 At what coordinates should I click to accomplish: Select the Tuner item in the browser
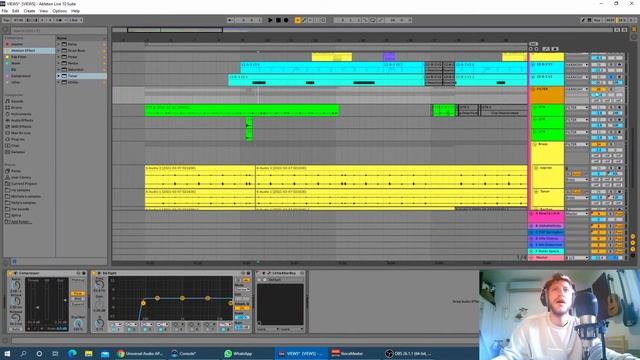click(x=81, y=76)
